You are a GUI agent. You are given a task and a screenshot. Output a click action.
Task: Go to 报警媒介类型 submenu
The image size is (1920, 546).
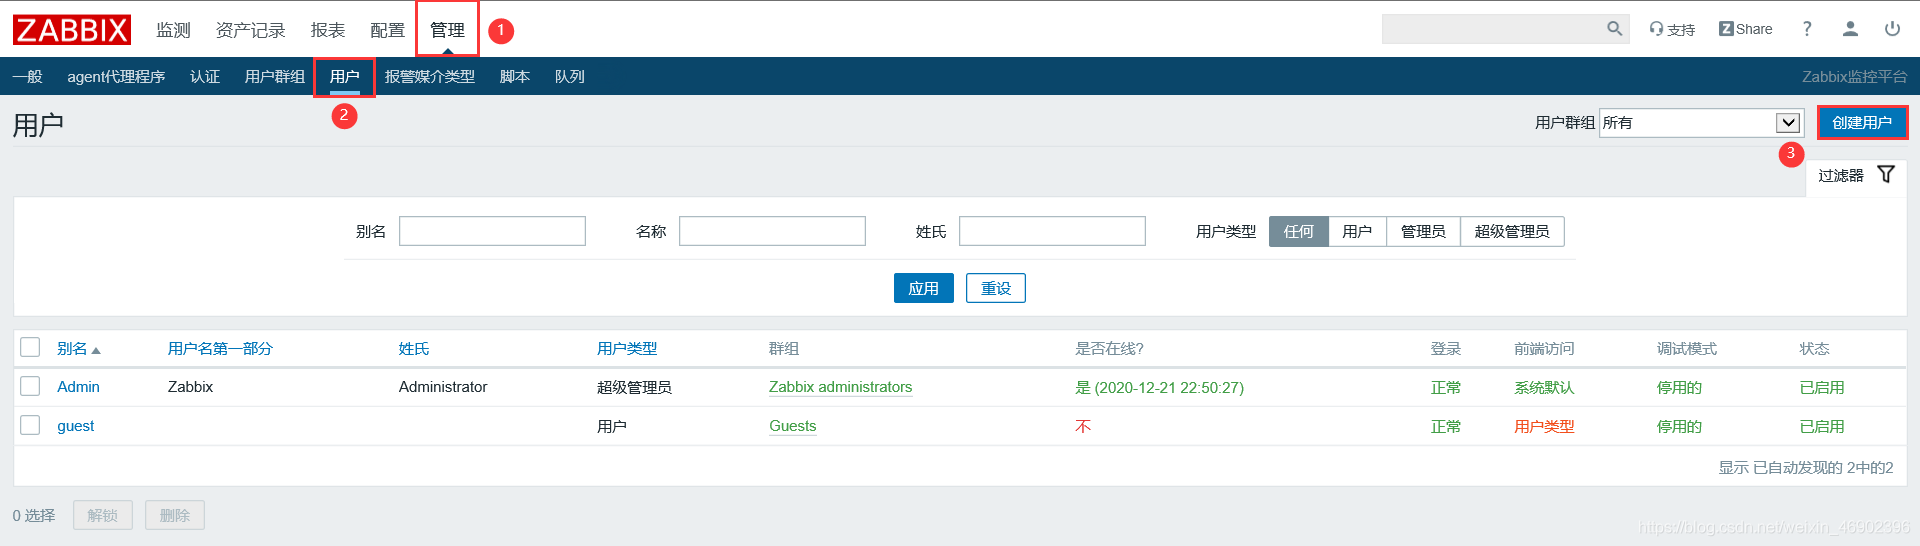pos(430,76)
